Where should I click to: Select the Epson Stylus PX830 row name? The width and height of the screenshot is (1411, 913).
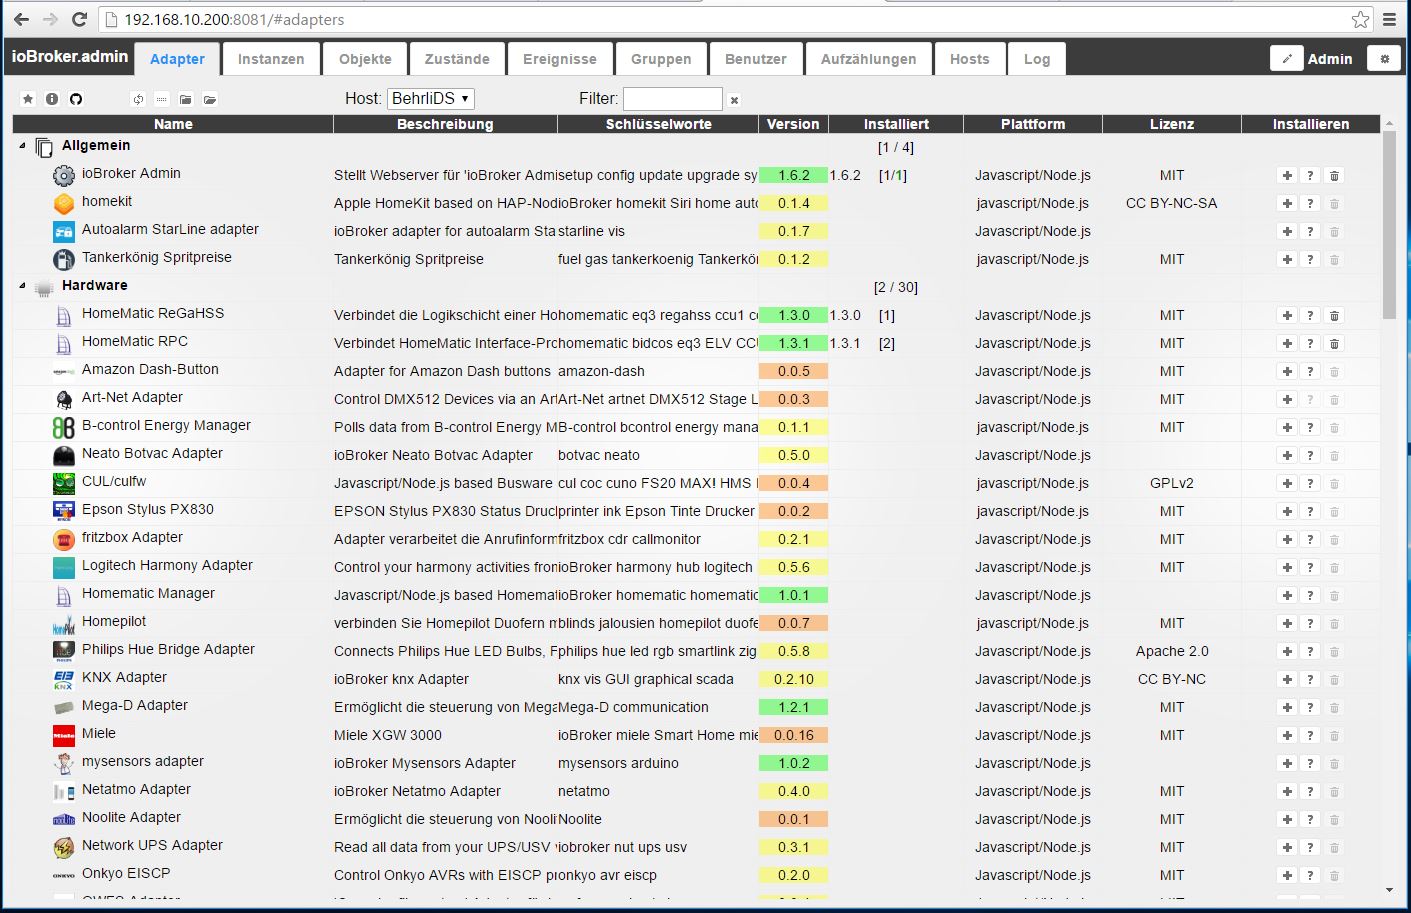pos(148,509)
